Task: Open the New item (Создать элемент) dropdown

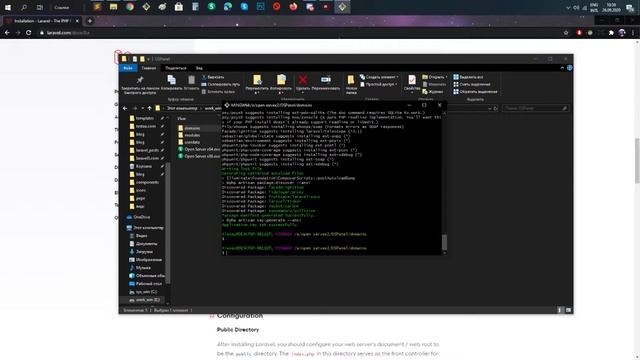Action: [379, 77]
